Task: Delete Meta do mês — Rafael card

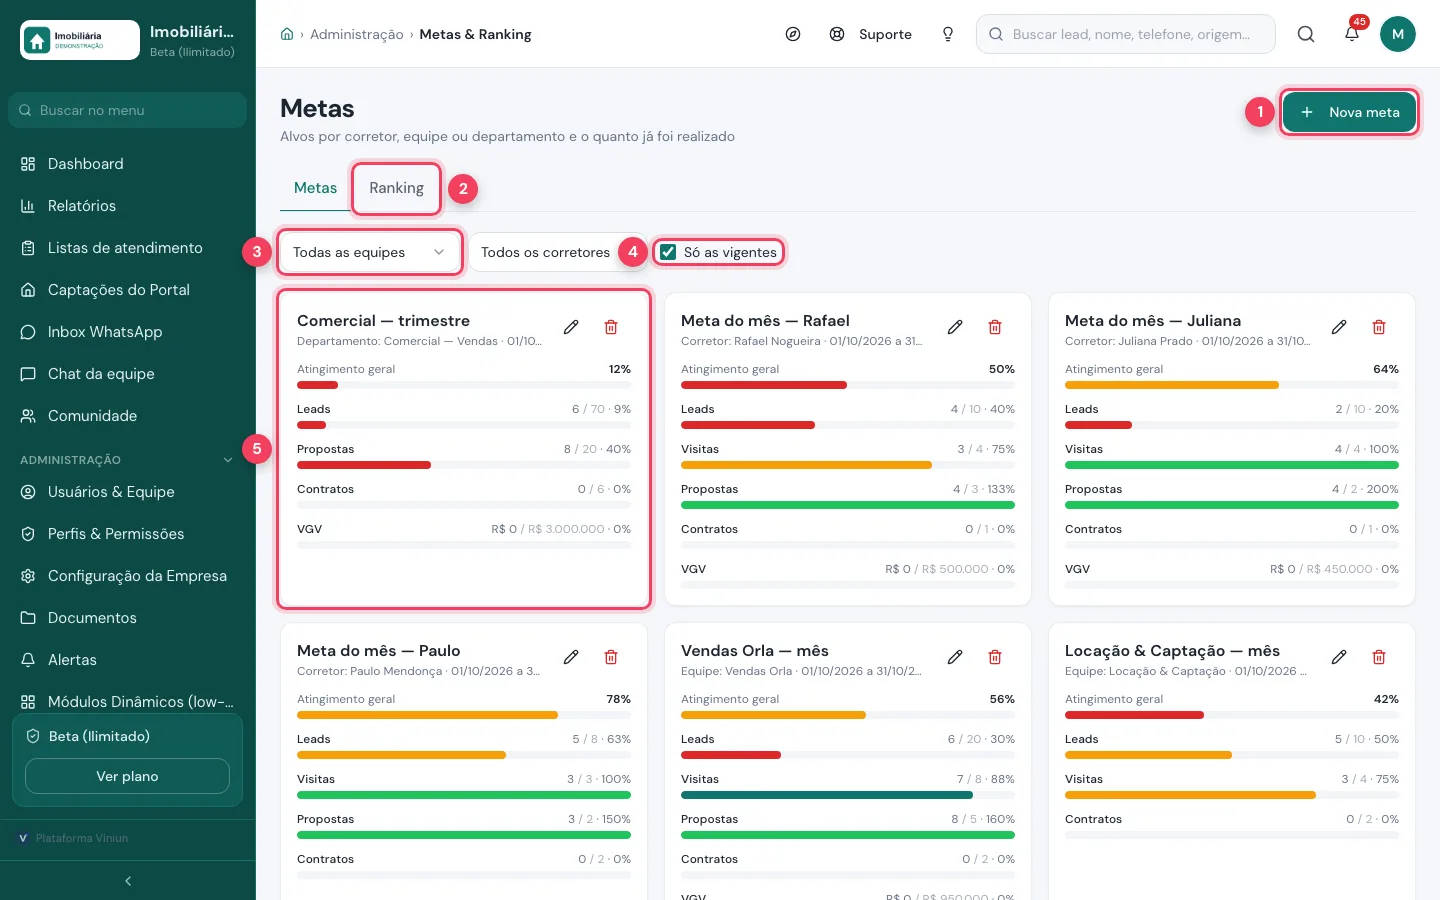Action: (995, 327)
